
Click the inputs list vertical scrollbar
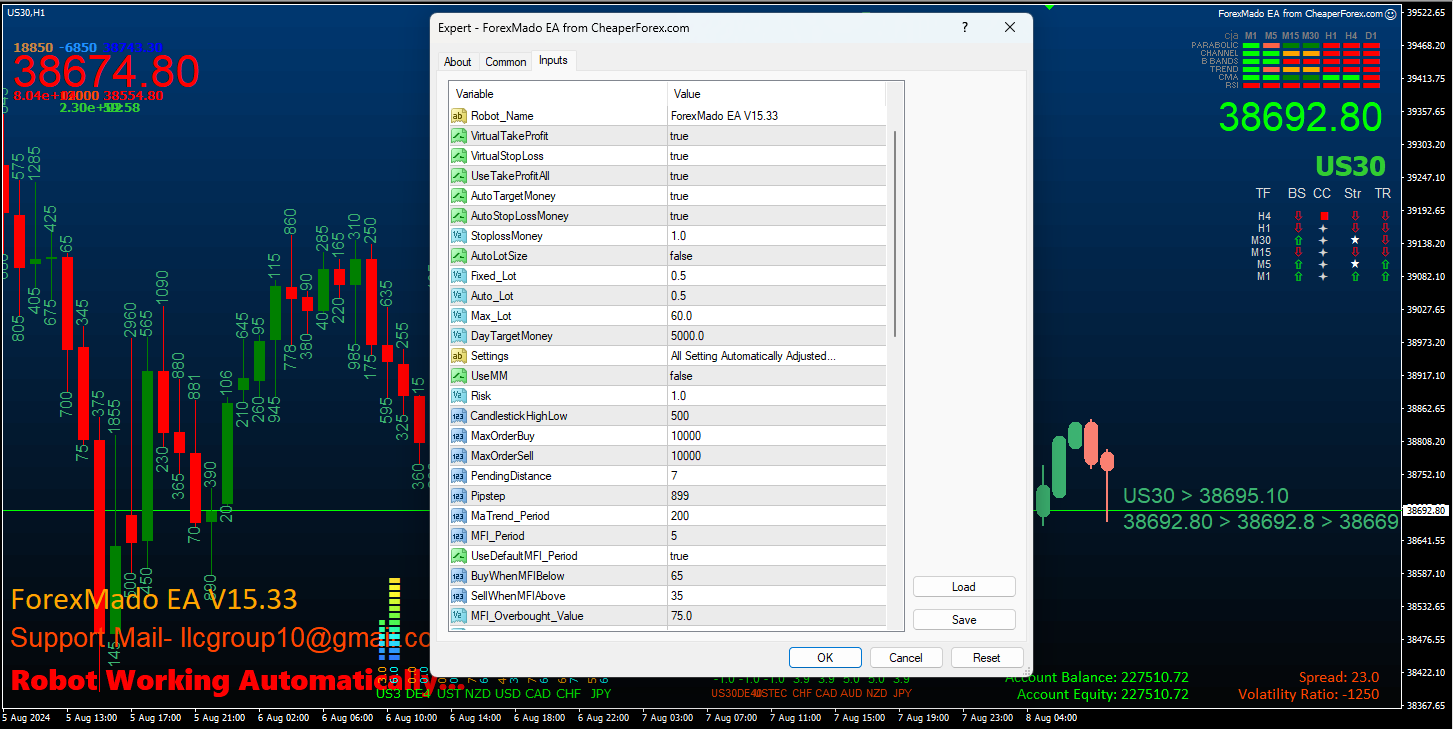click(895, 233)
